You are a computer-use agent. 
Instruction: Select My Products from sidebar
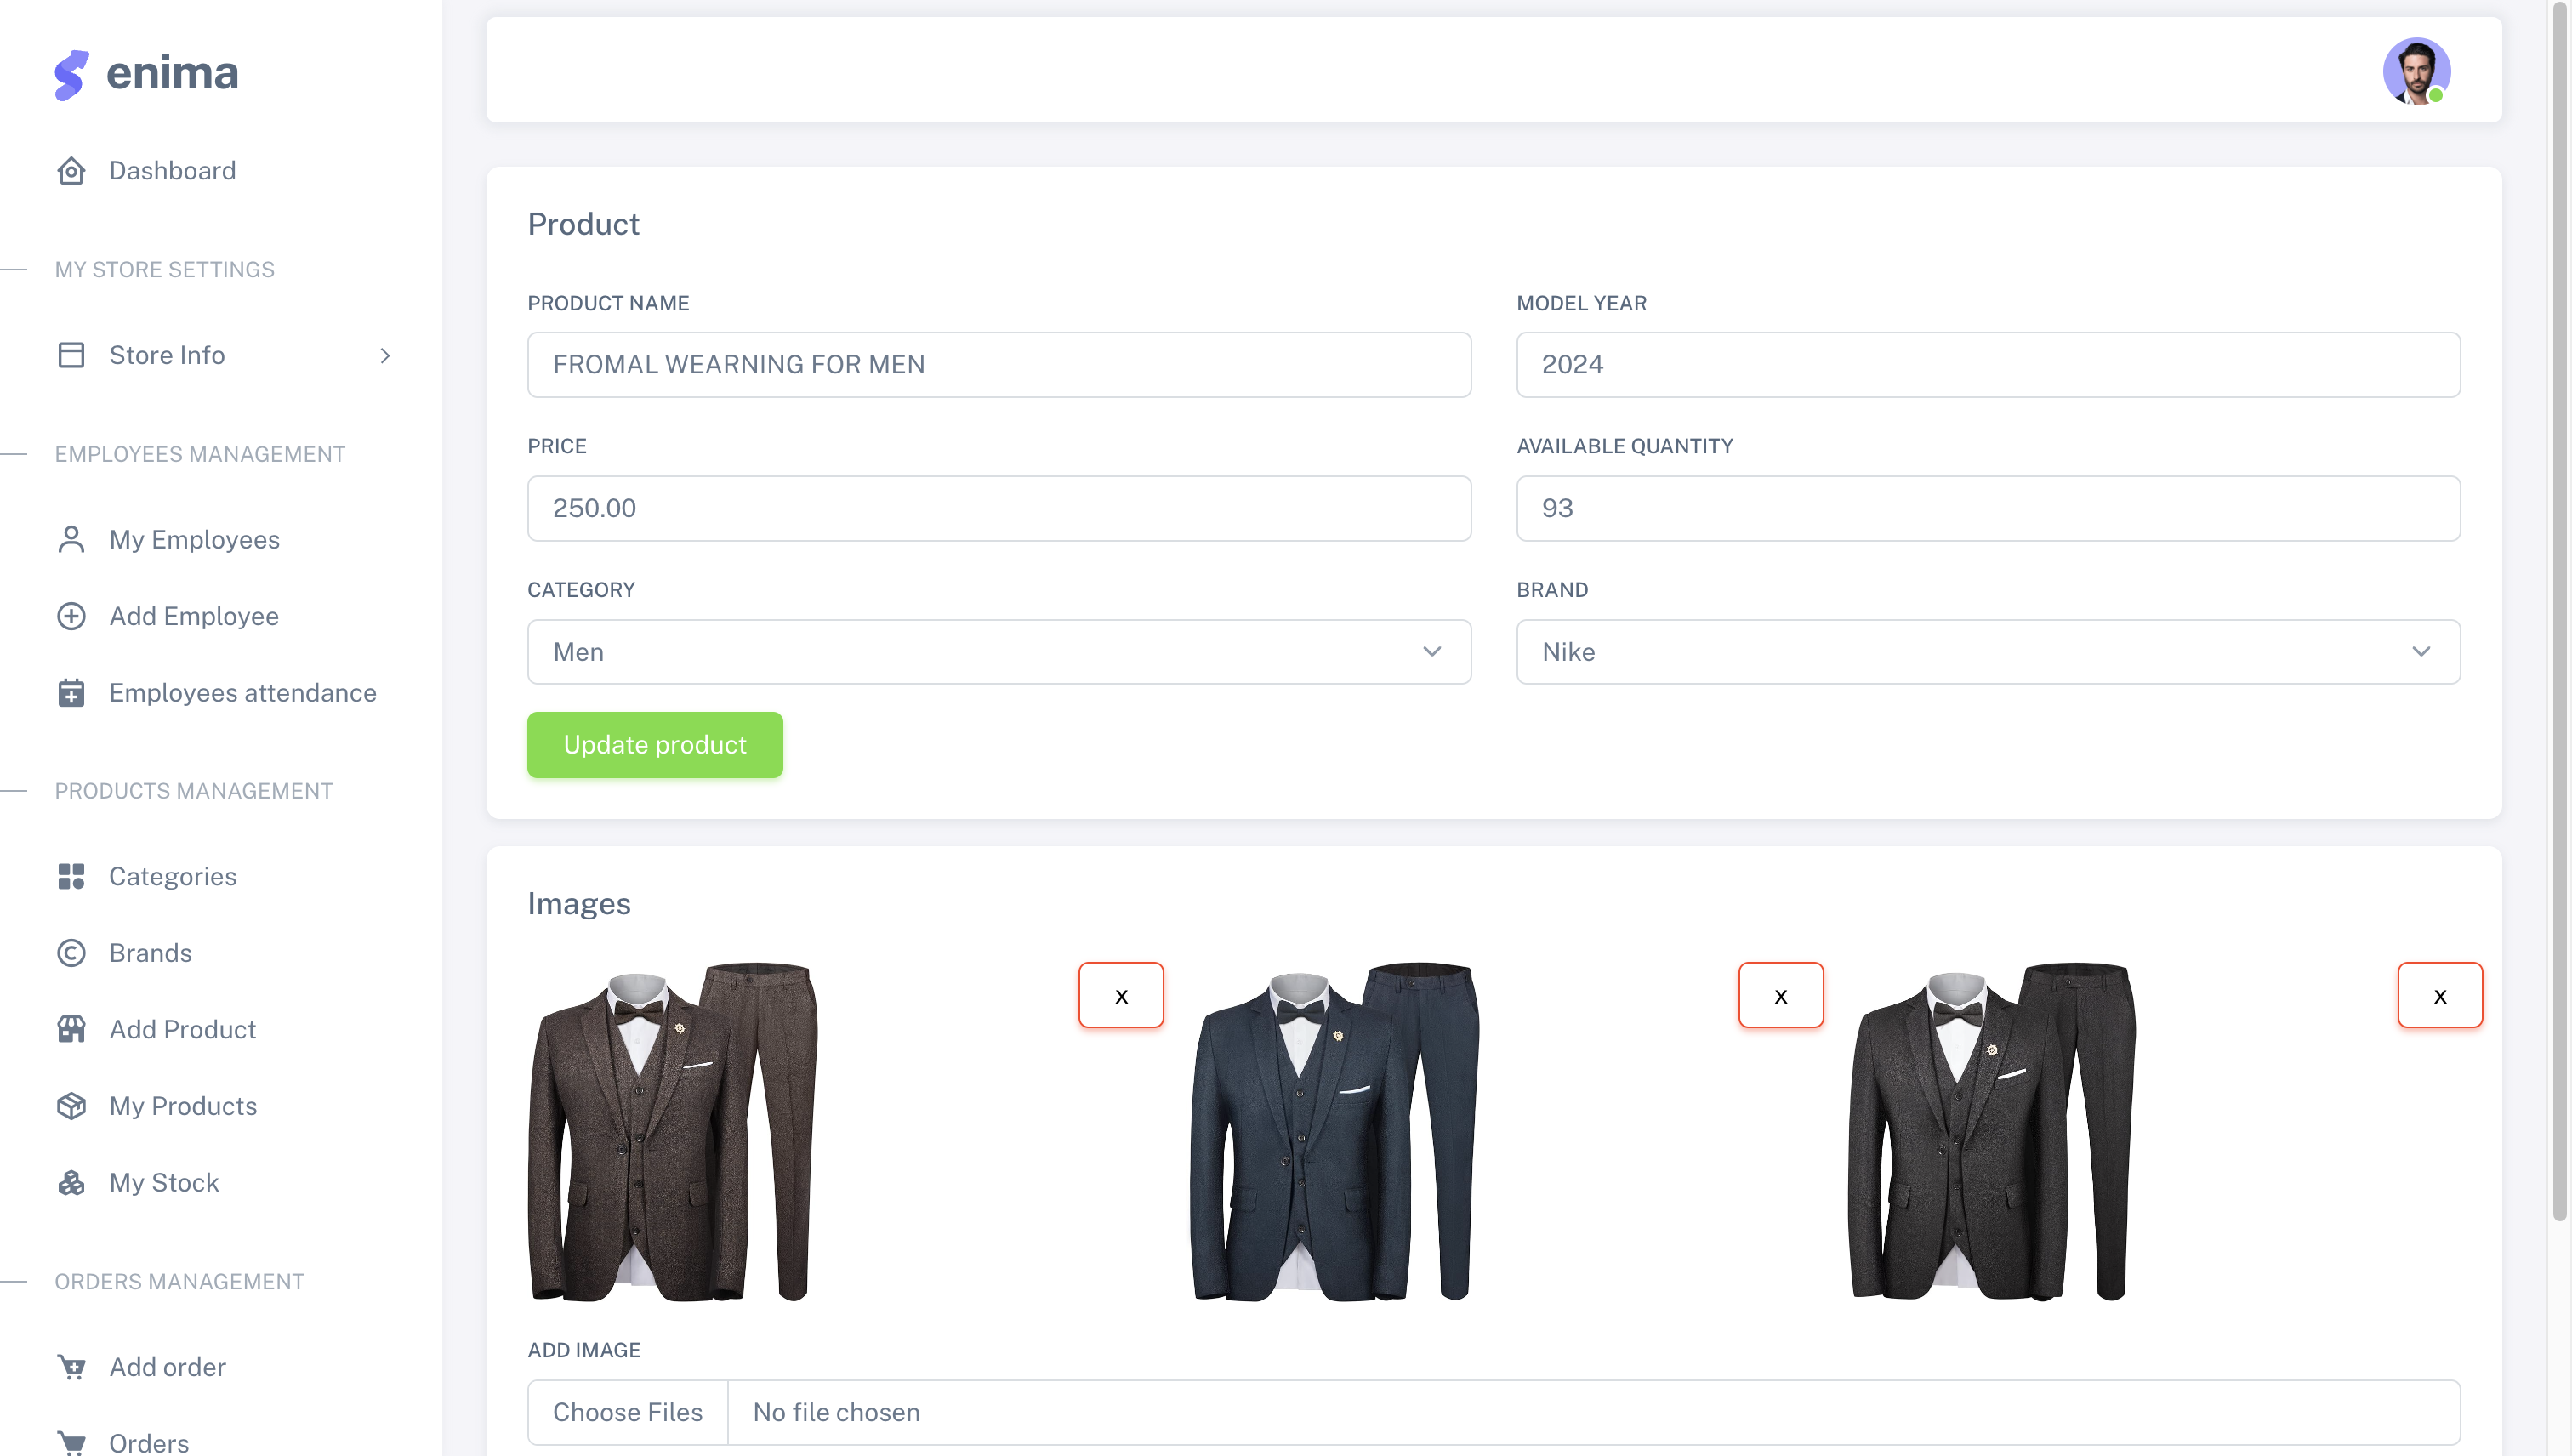tap(182, 1106)
